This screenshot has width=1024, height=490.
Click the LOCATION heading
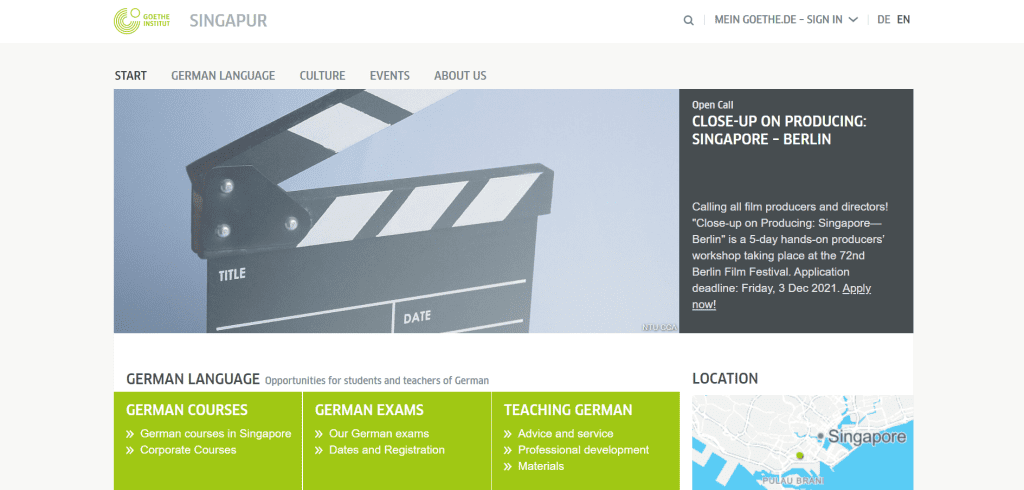pos(725,379)
